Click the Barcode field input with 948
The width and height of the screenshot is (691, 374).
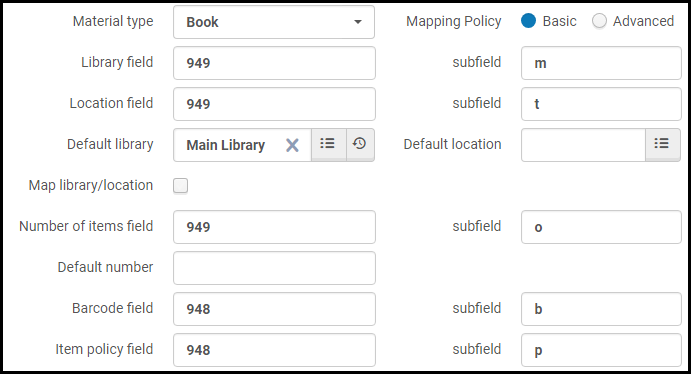[x=274, y=309]
